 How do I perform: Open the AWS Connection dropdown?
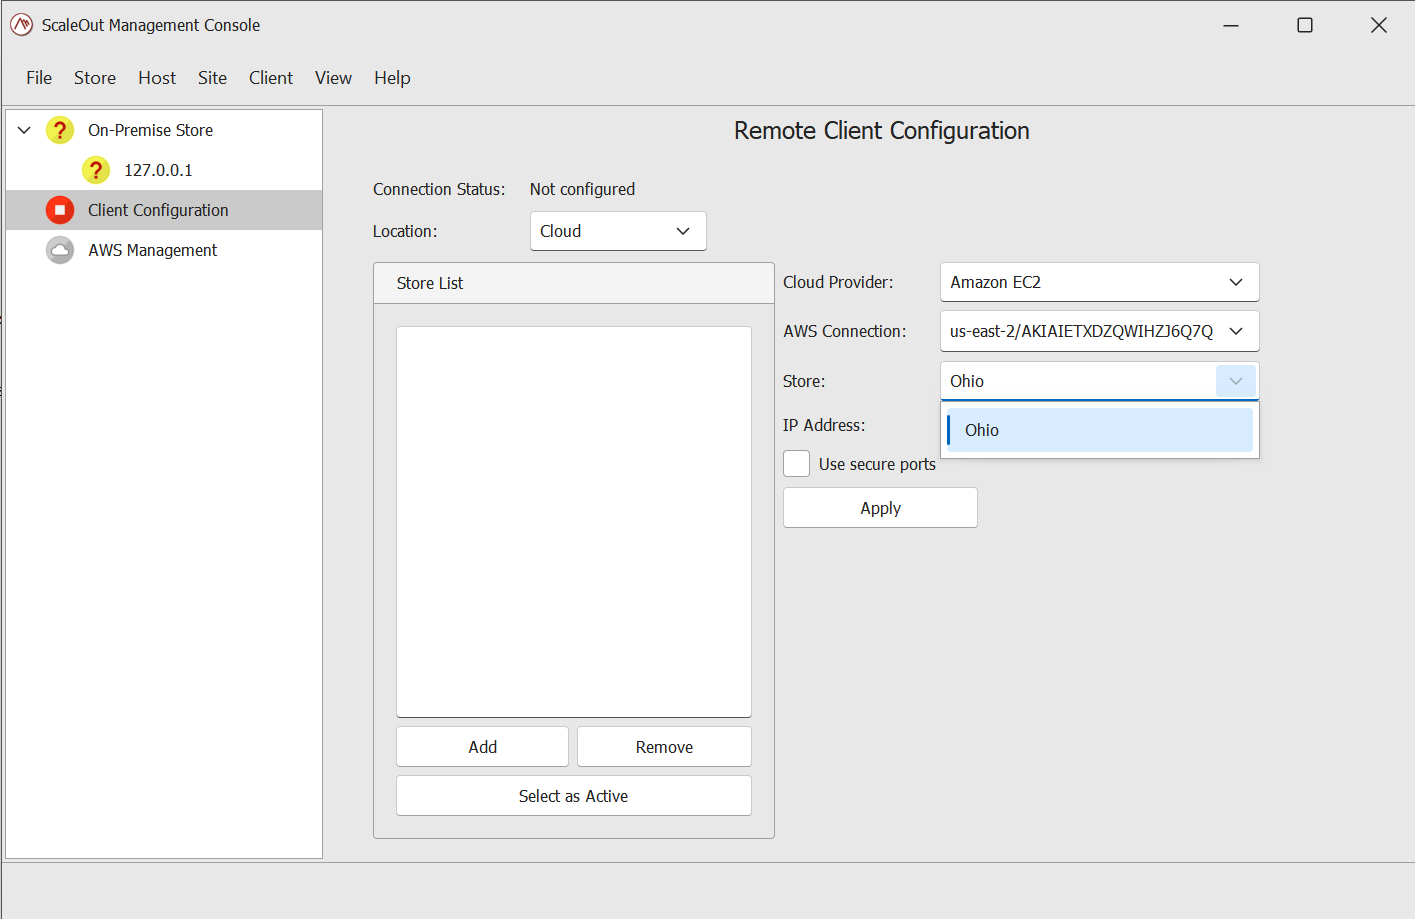(1099, 331)
